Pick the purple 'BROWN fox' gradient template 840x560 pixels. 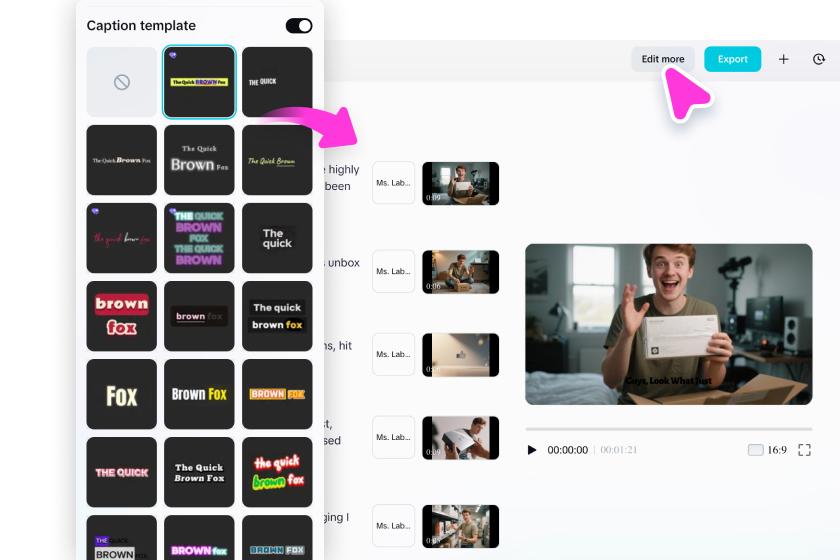tap(199, 538)
